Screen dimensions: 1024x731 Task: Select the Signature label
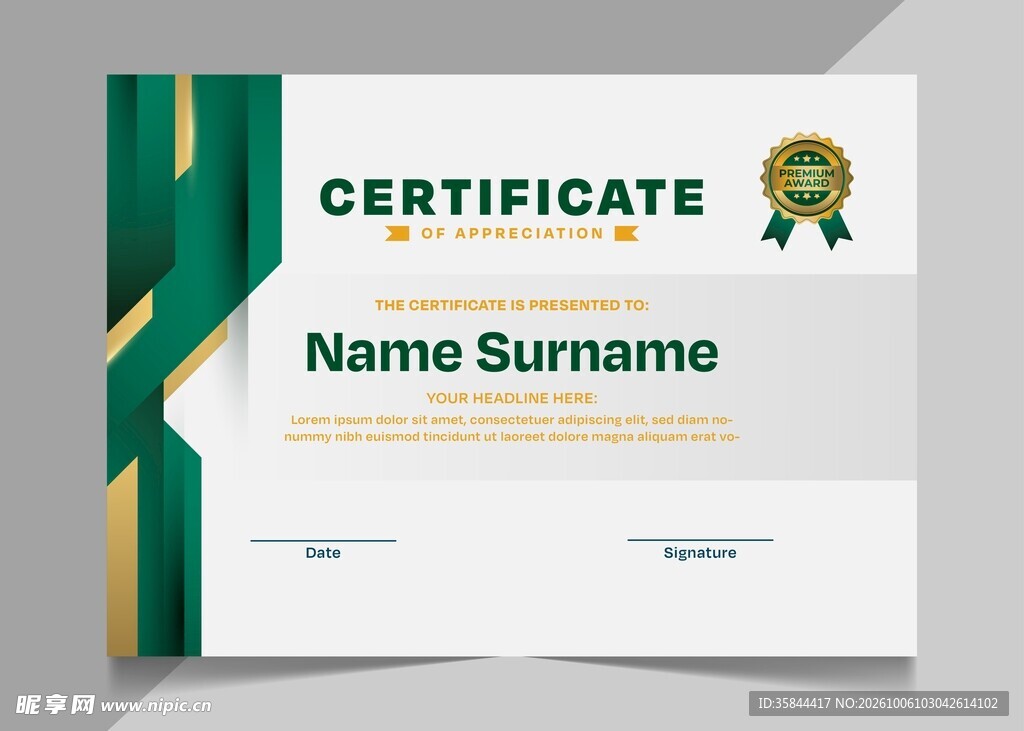[x=700, y=553]
